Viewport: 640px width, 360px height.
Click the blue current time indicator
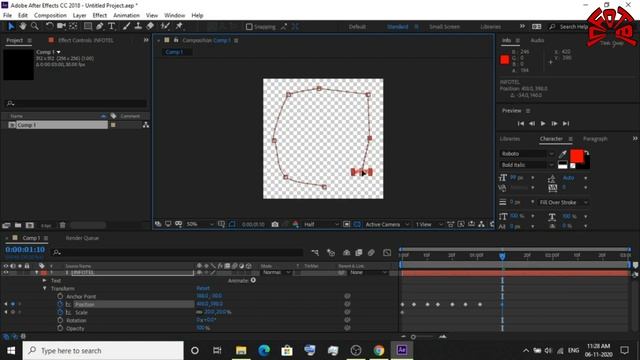coord(502,256)
